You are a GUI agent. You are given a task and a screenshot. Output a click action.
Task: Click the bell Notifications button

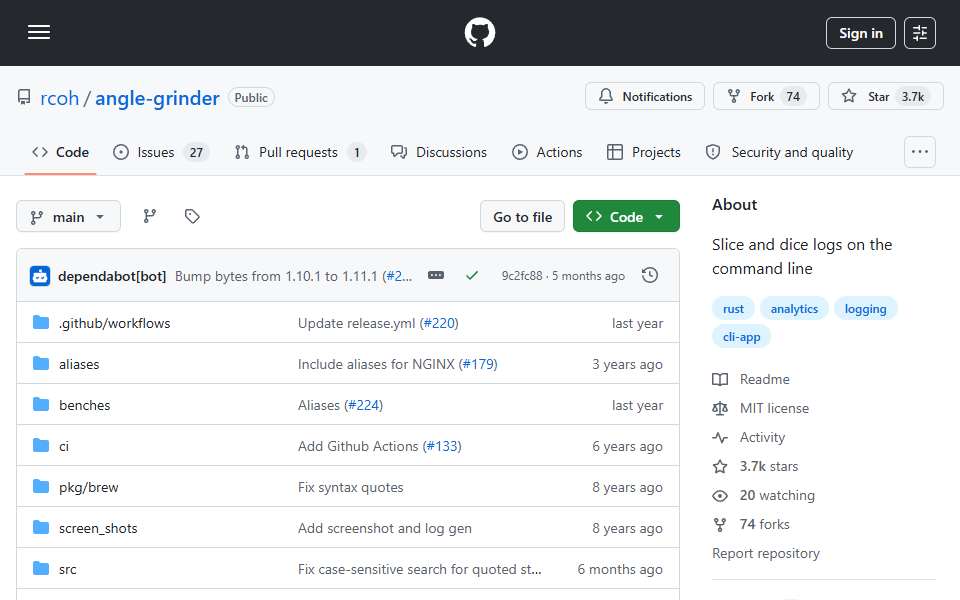click(x=645, y=97)
